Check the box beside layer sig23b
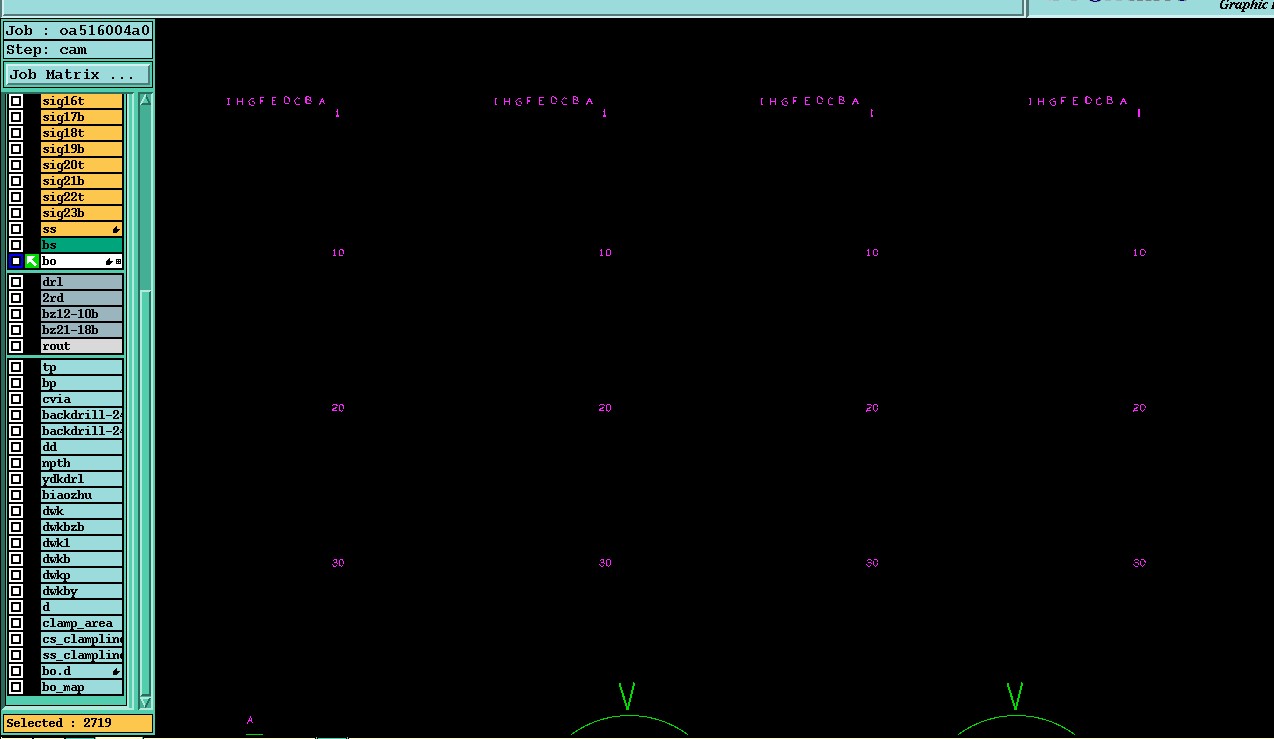 pos(16,213)
